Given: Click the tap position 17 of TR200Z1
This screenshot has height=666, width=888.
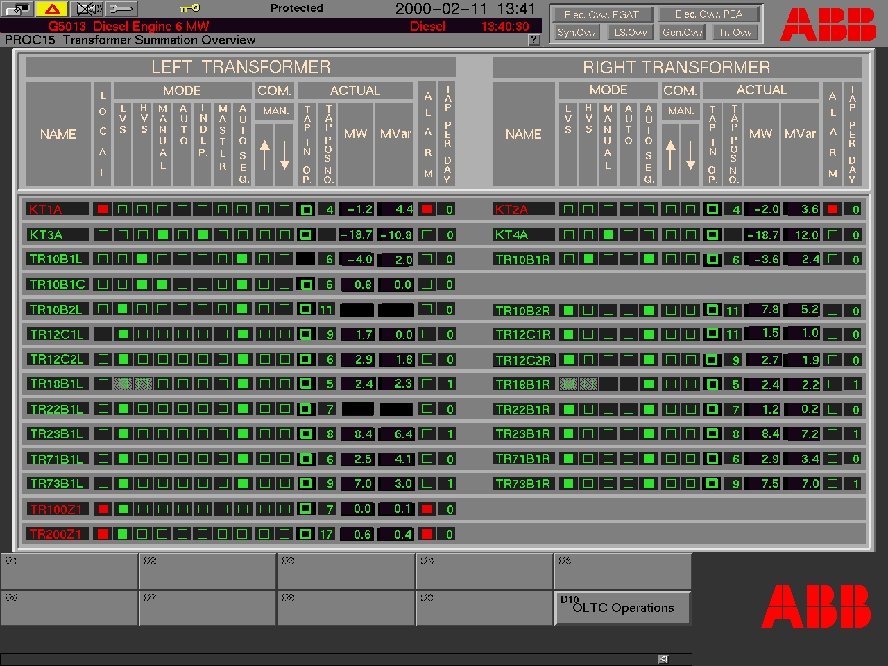Looking at the screenshot, I should coord(326,533).
